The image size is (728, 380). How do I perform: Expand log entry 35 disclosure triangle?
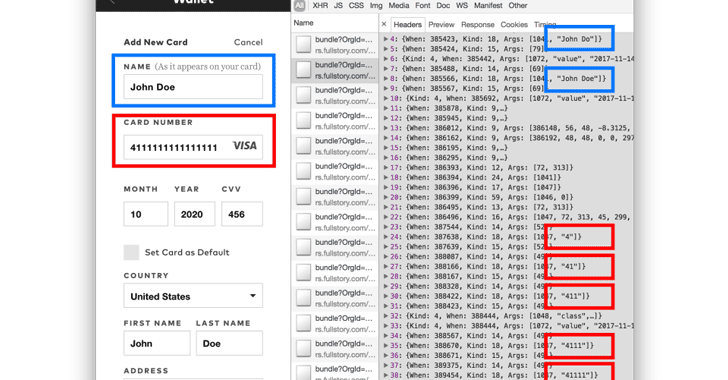(x=385, y=345)
